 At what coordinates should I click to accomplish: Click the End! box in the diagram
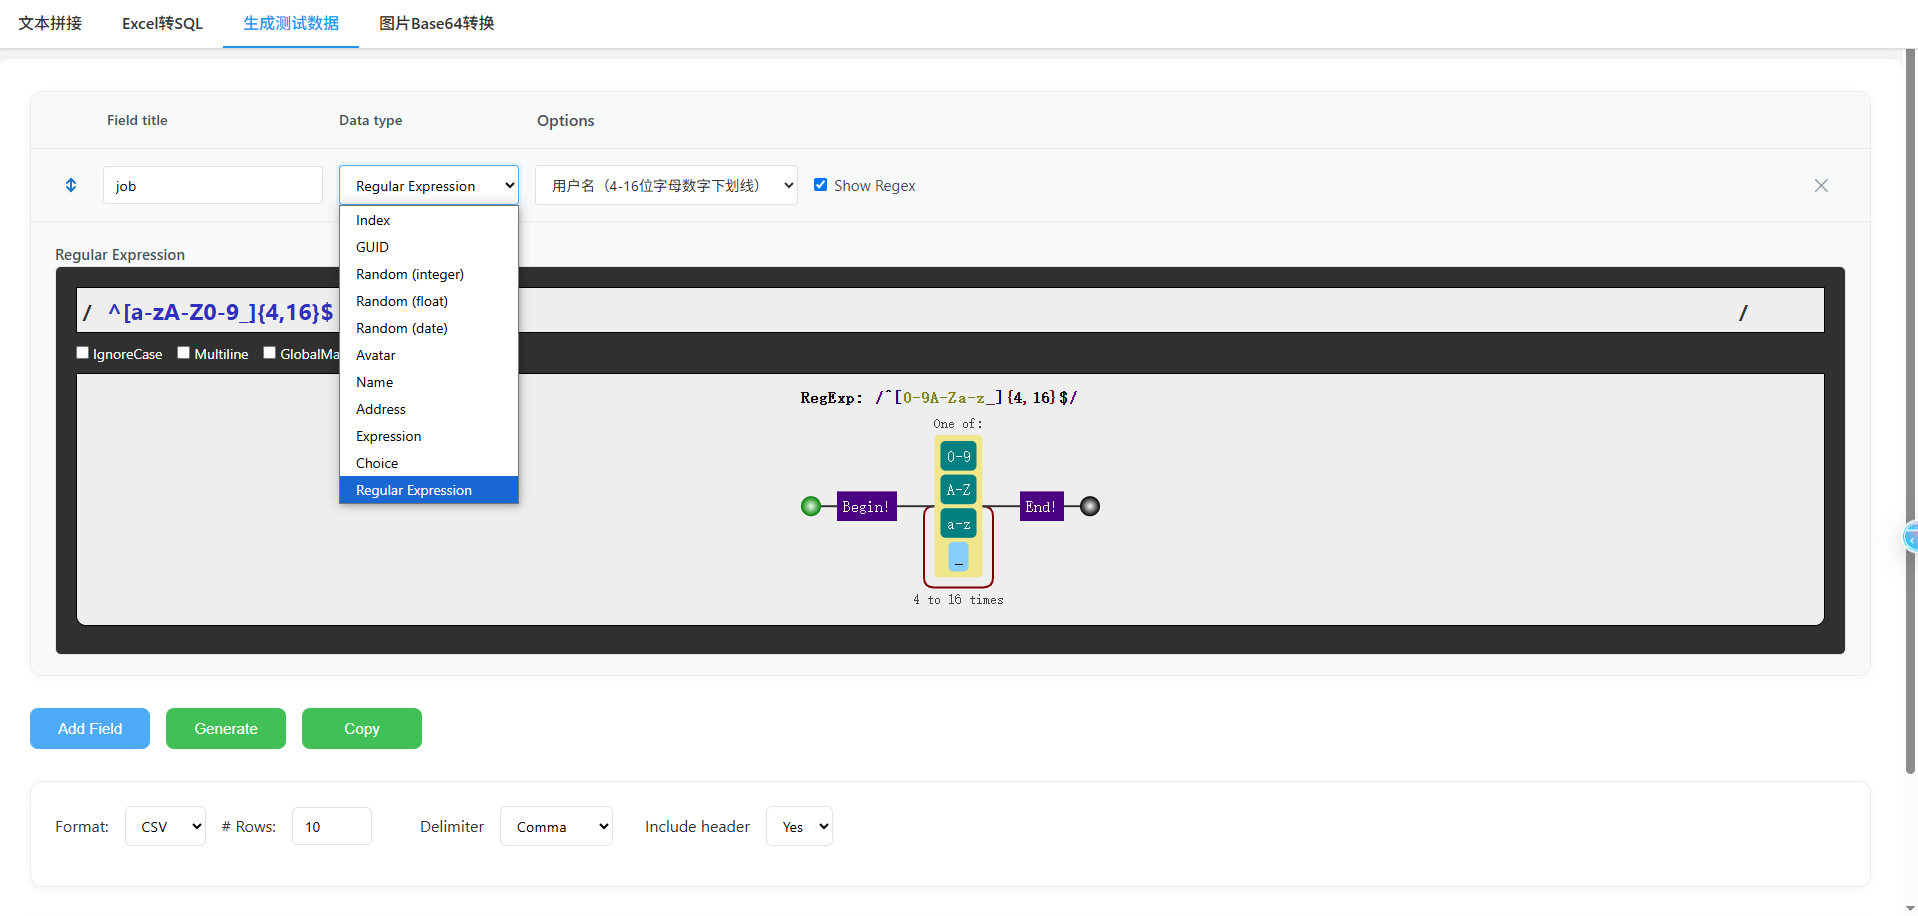[x=1041, y=506]
